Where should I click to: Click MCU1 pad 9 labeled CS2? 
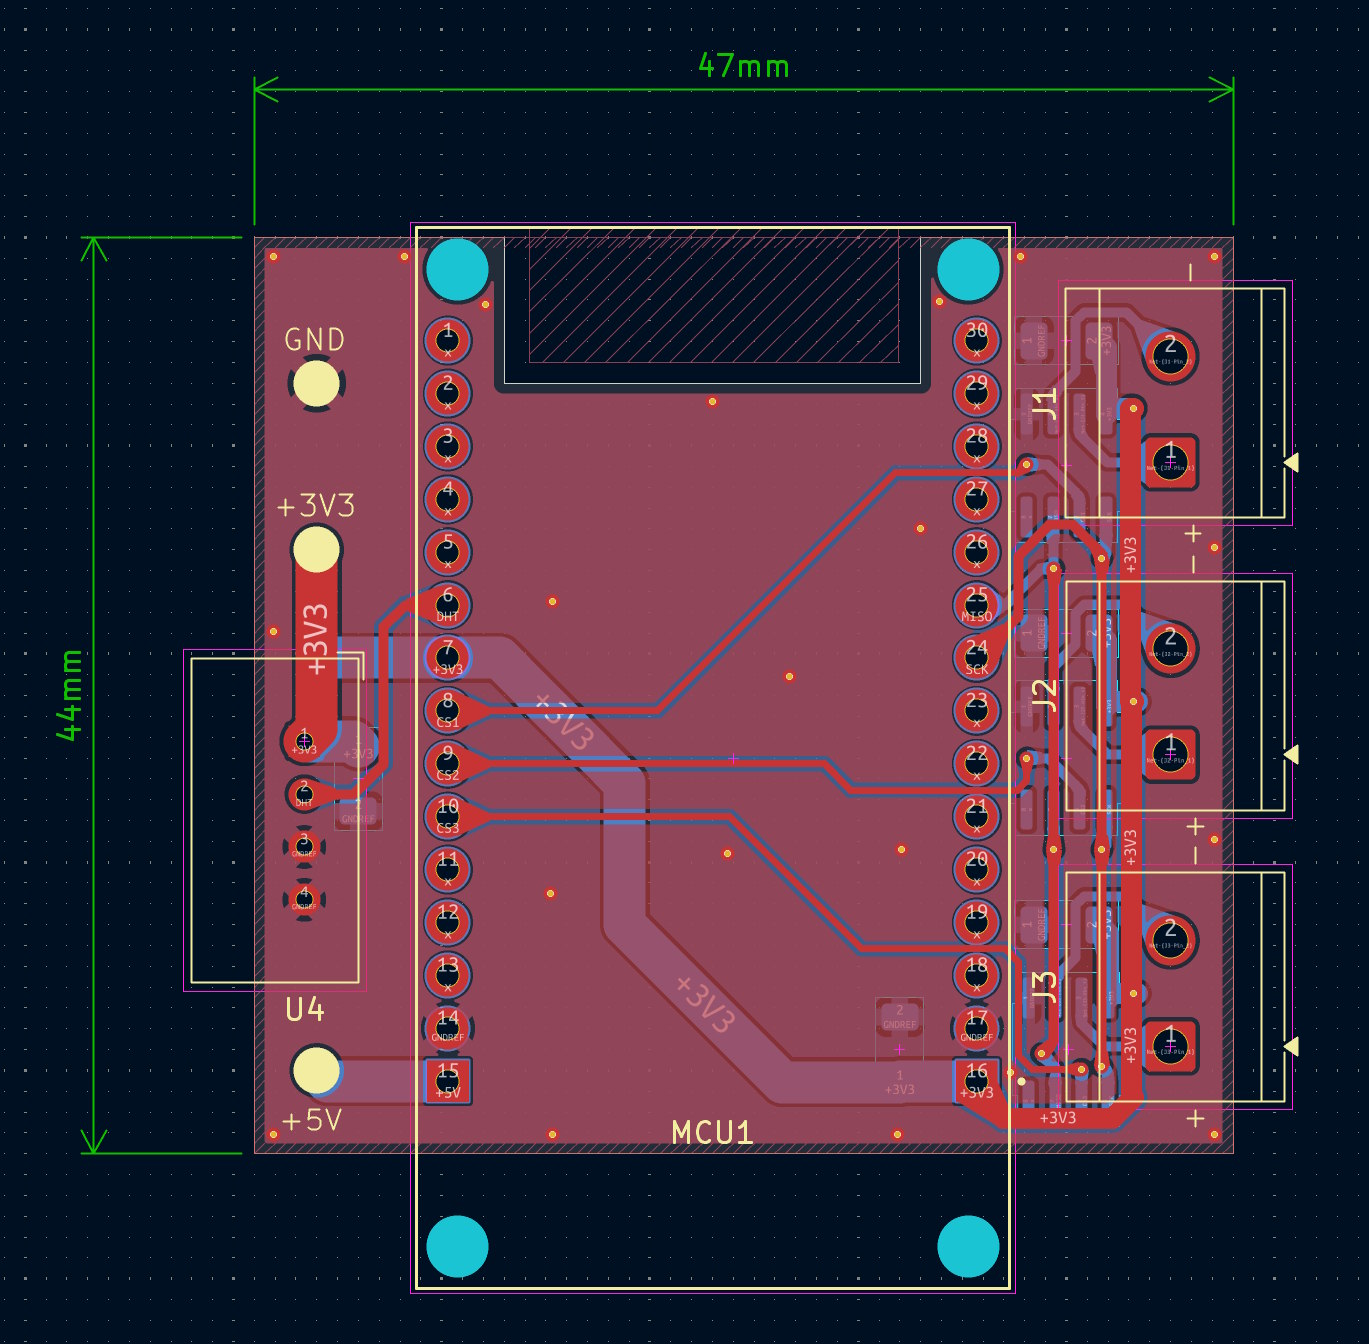tap(448, 763)
